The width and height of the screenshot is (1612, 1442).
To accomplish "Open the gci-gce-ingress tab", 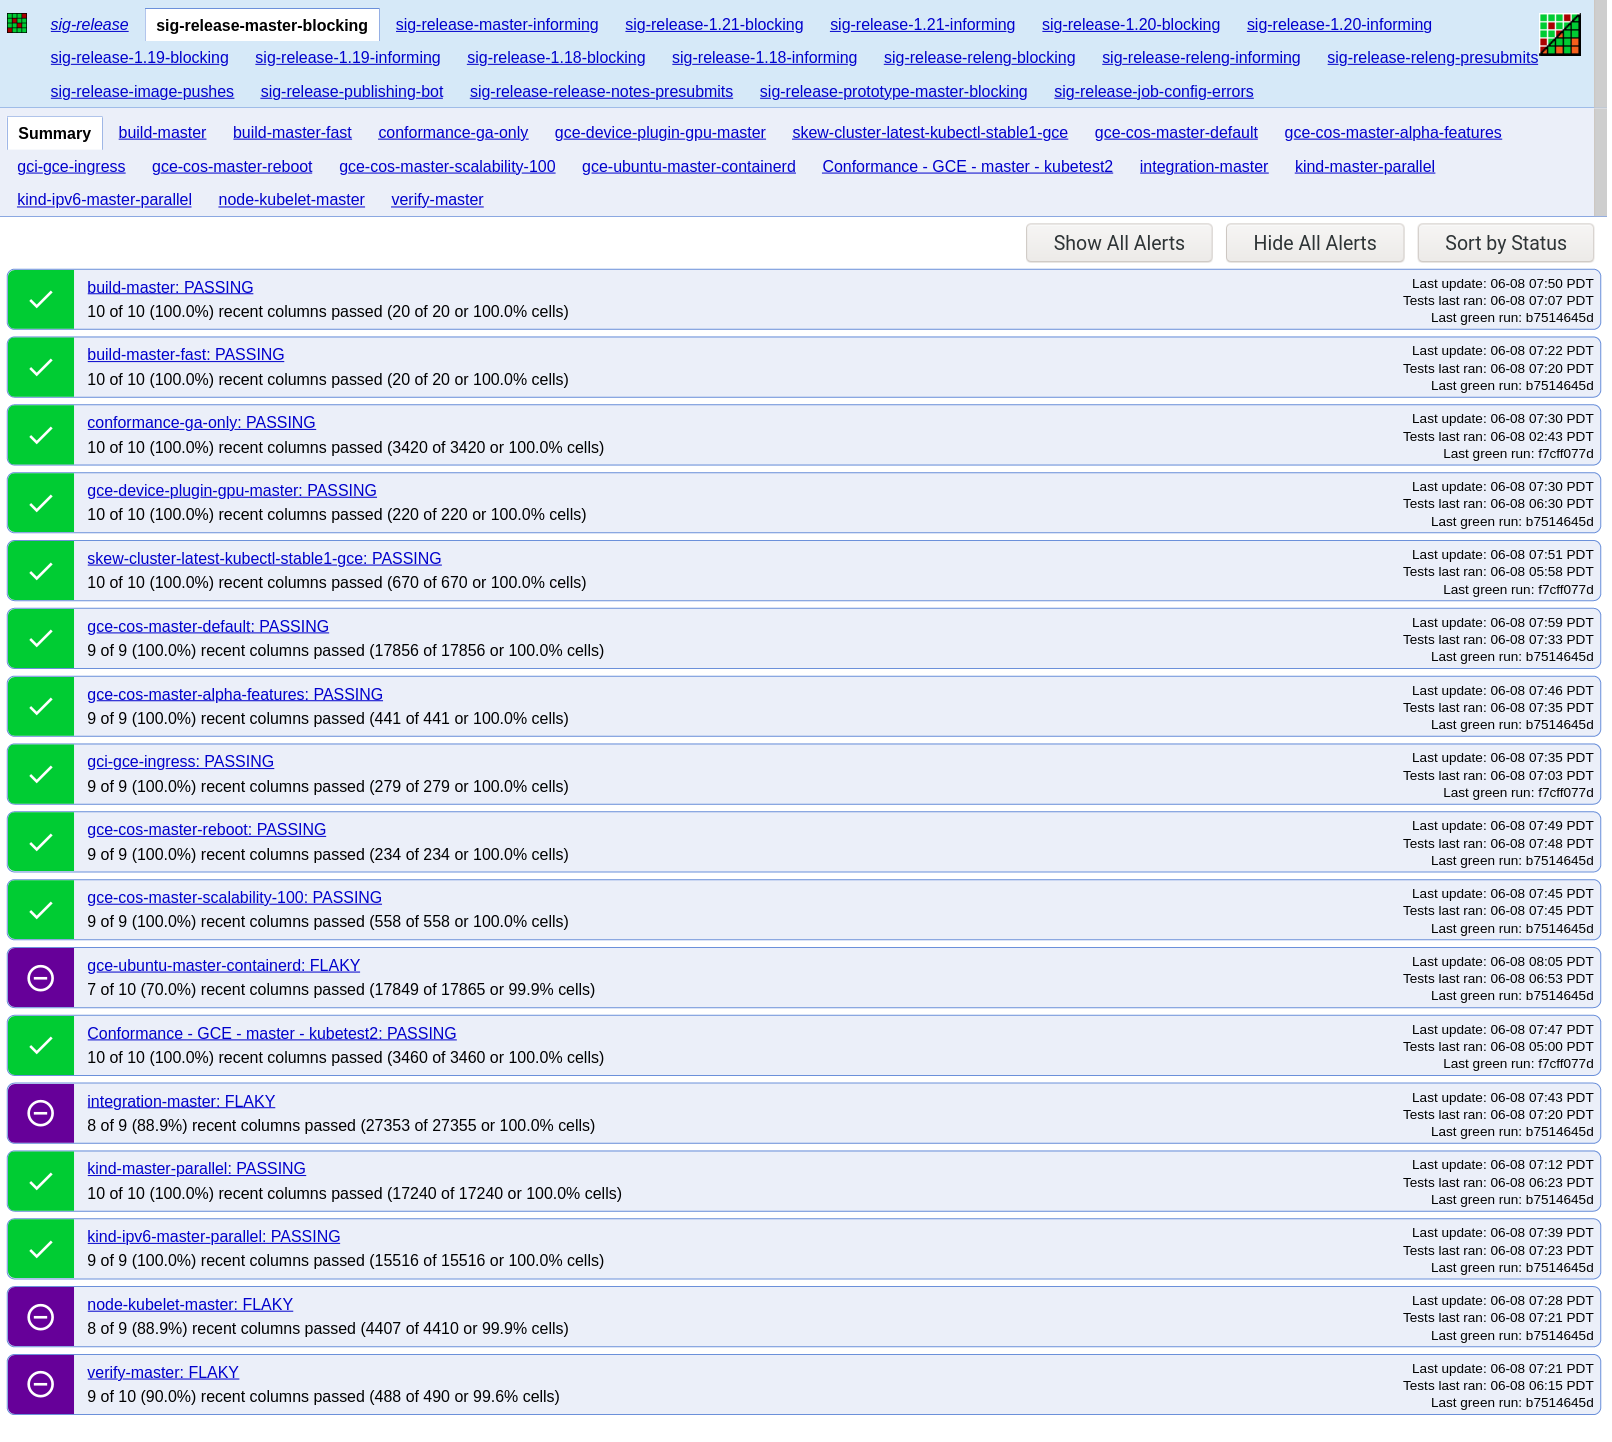I will pyautogui.click(x=71, y=167).
